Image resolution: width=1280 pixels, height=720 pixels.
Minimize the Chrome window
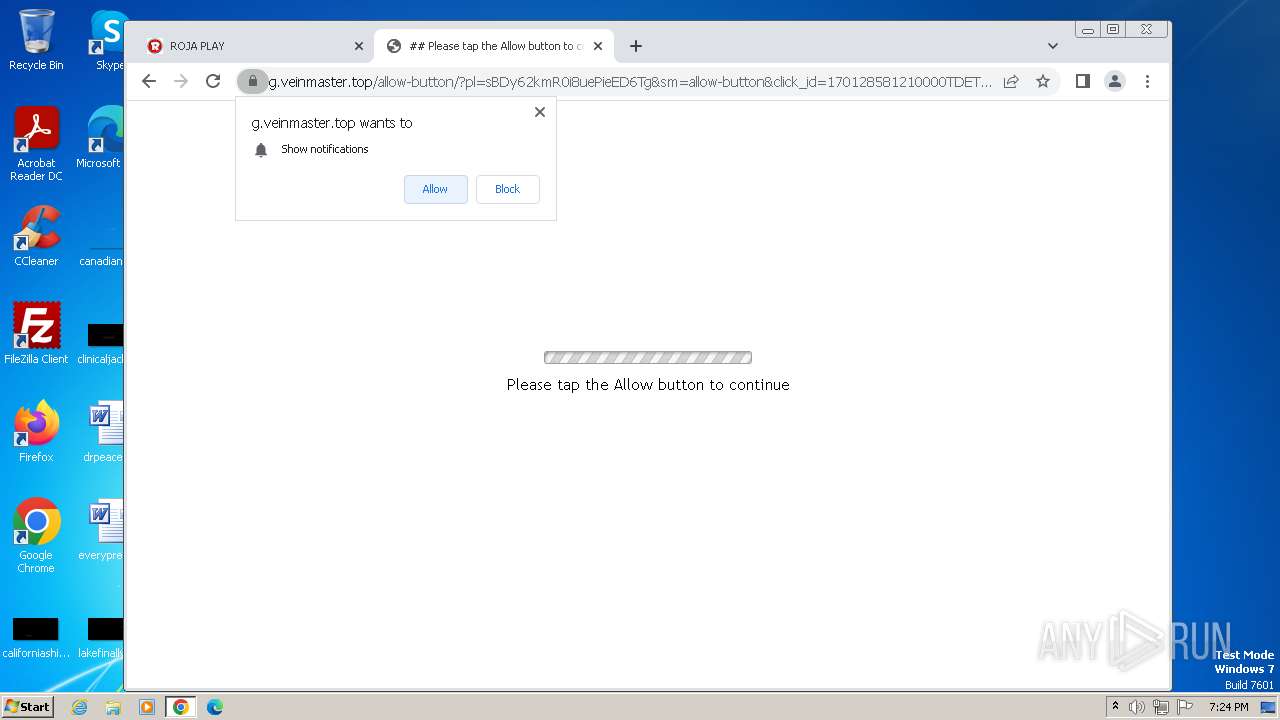pos(1088,30)
